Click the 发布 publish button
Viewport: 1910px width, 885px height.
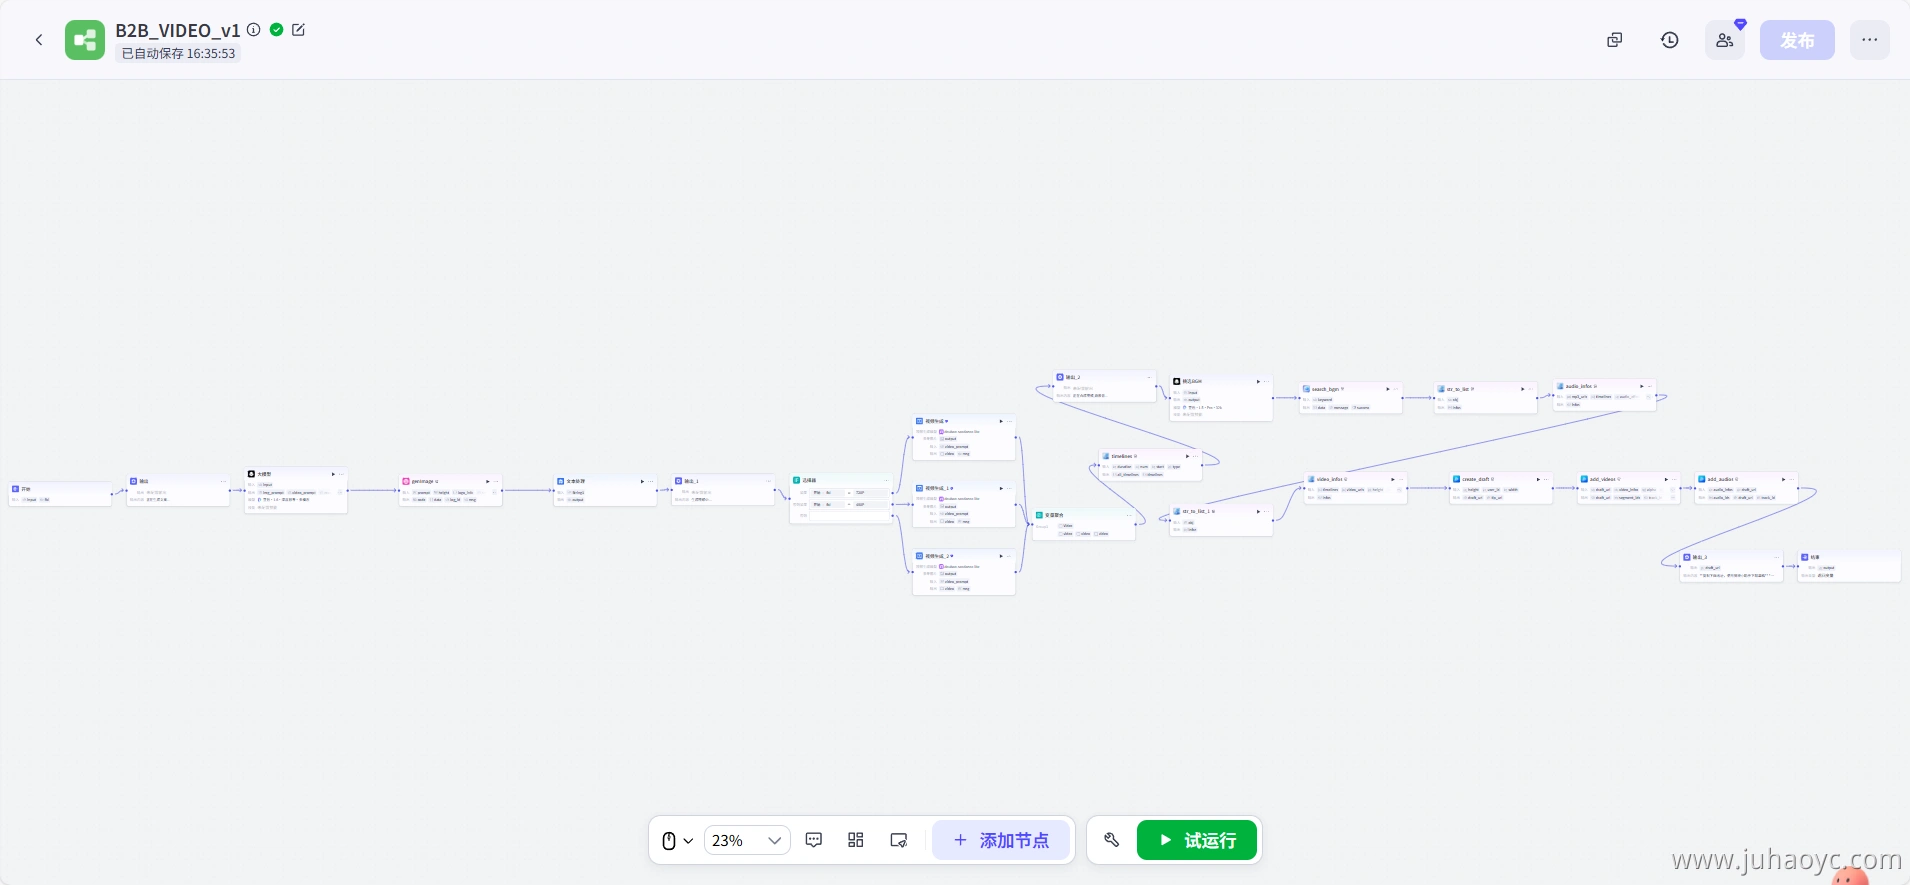[1796, 40]
